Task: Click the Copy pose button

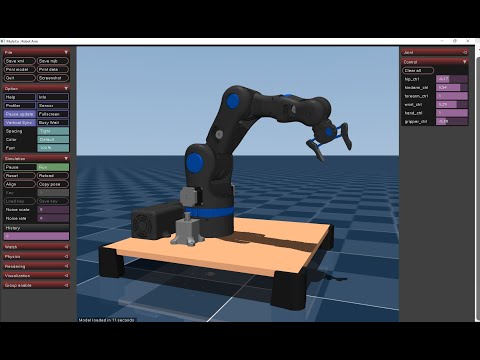Action: [53, 184]
